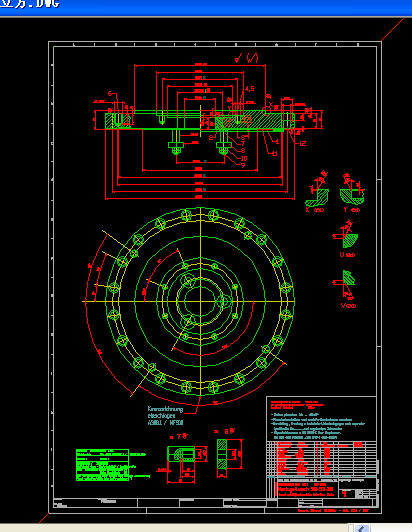Image resolution: width=412 pixels, height=532 pixels.
Task: Select the item 8 detail label
Action: pyautogui.click(x=225, y=432)
